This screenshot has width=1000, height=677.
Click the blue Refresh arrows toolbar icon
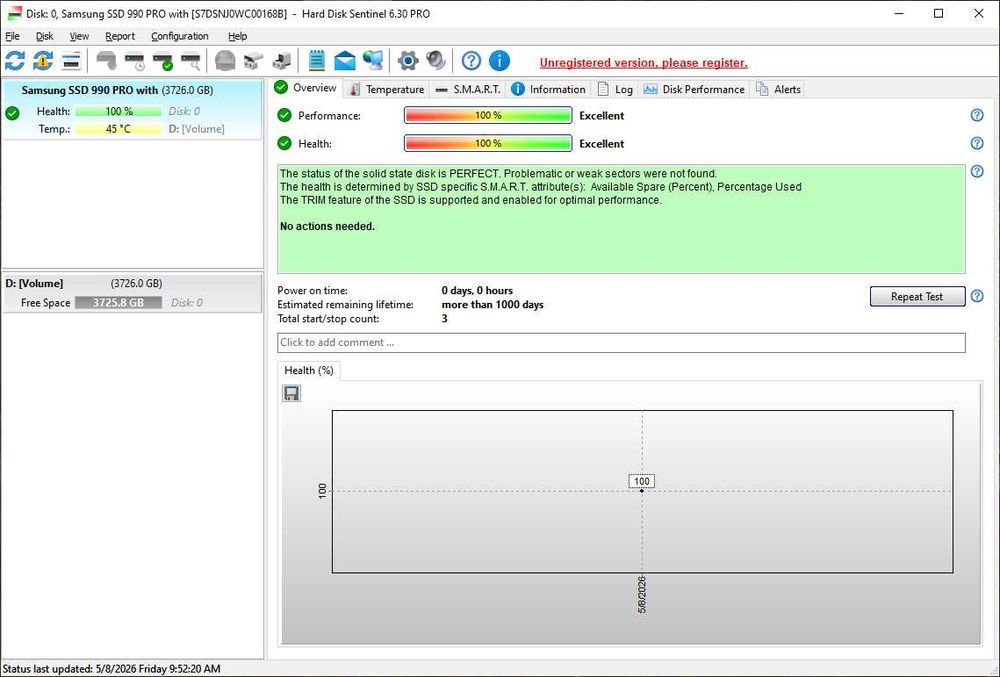[15, 61]
